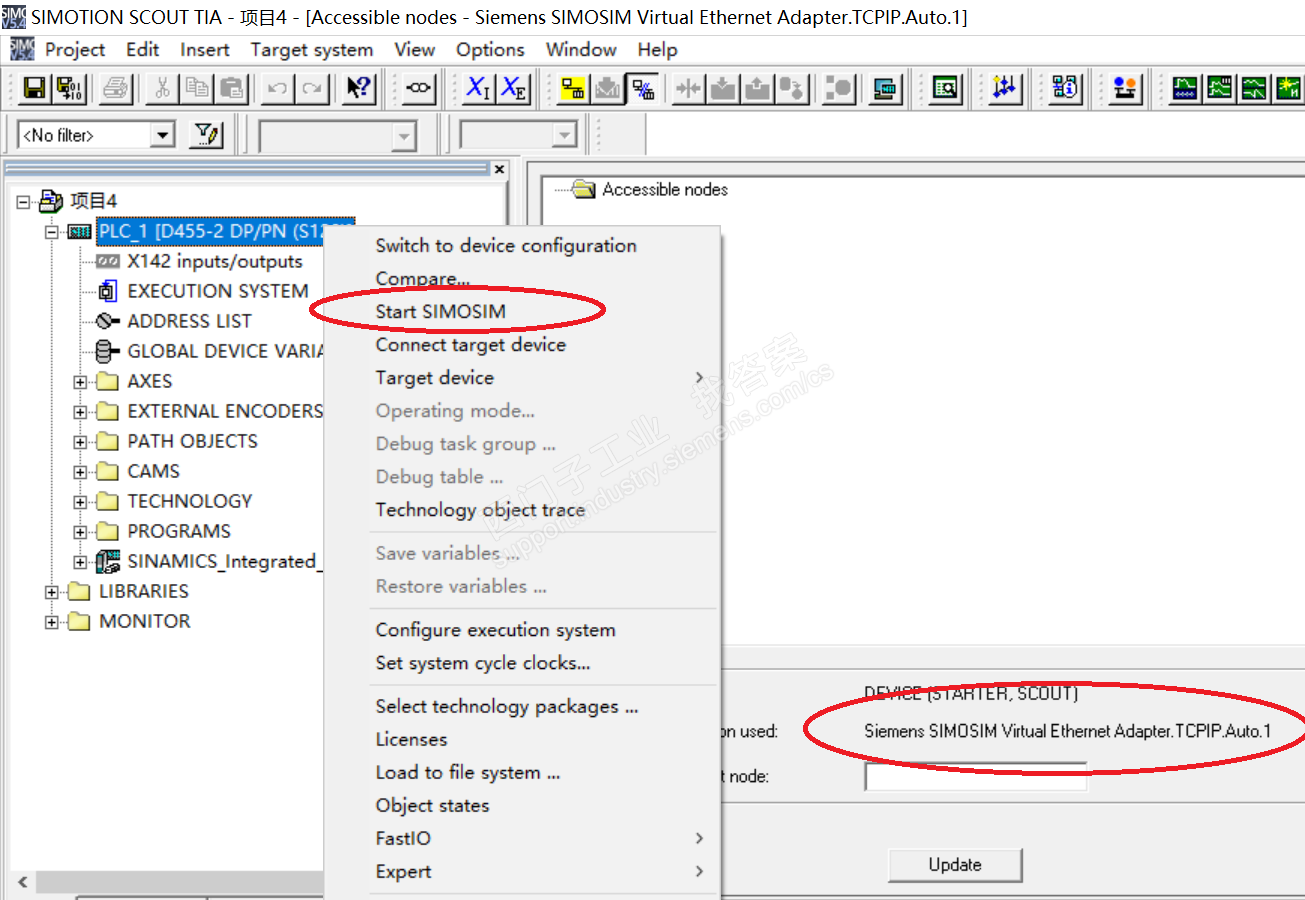Click the green table with magnifier icon
1305x900 pixels.
tap(944, 89)
